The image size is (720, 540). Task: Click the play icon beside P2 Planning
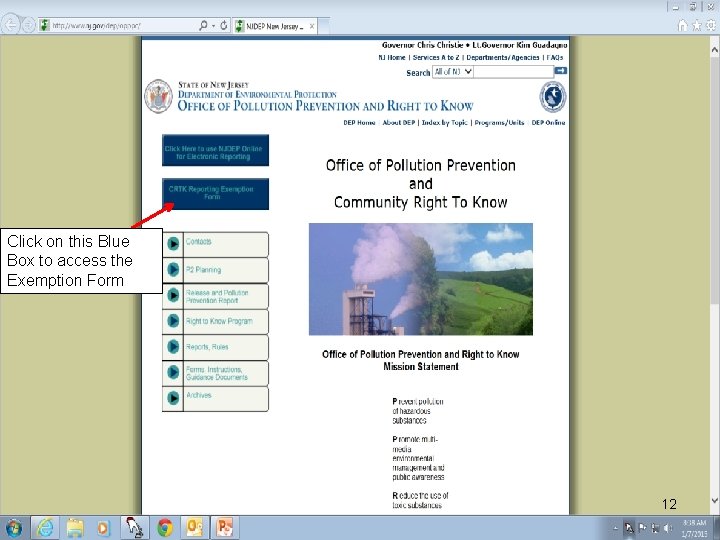click(x=173, y=269)
